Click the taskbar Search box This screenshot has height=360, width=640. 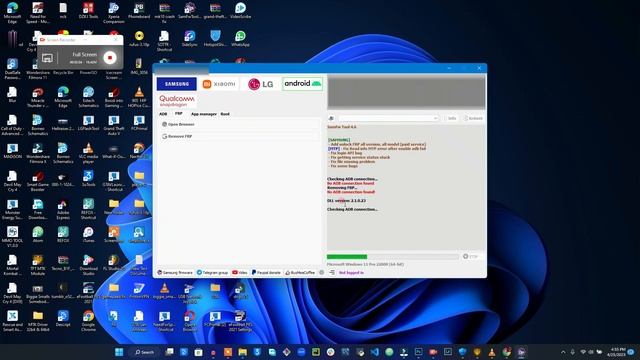click(x=144, y=352)
